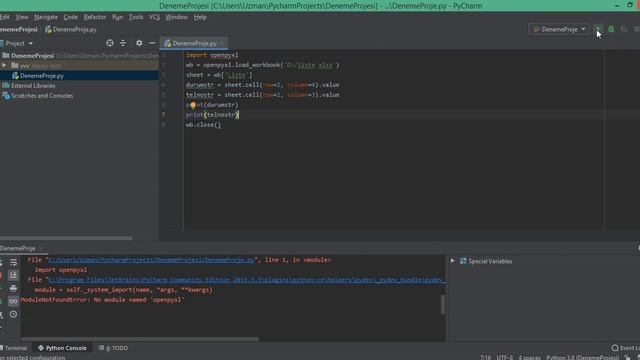Toggle scroll to end in console
This screenshot has width=640, height=360.
(x=13, y=275)
